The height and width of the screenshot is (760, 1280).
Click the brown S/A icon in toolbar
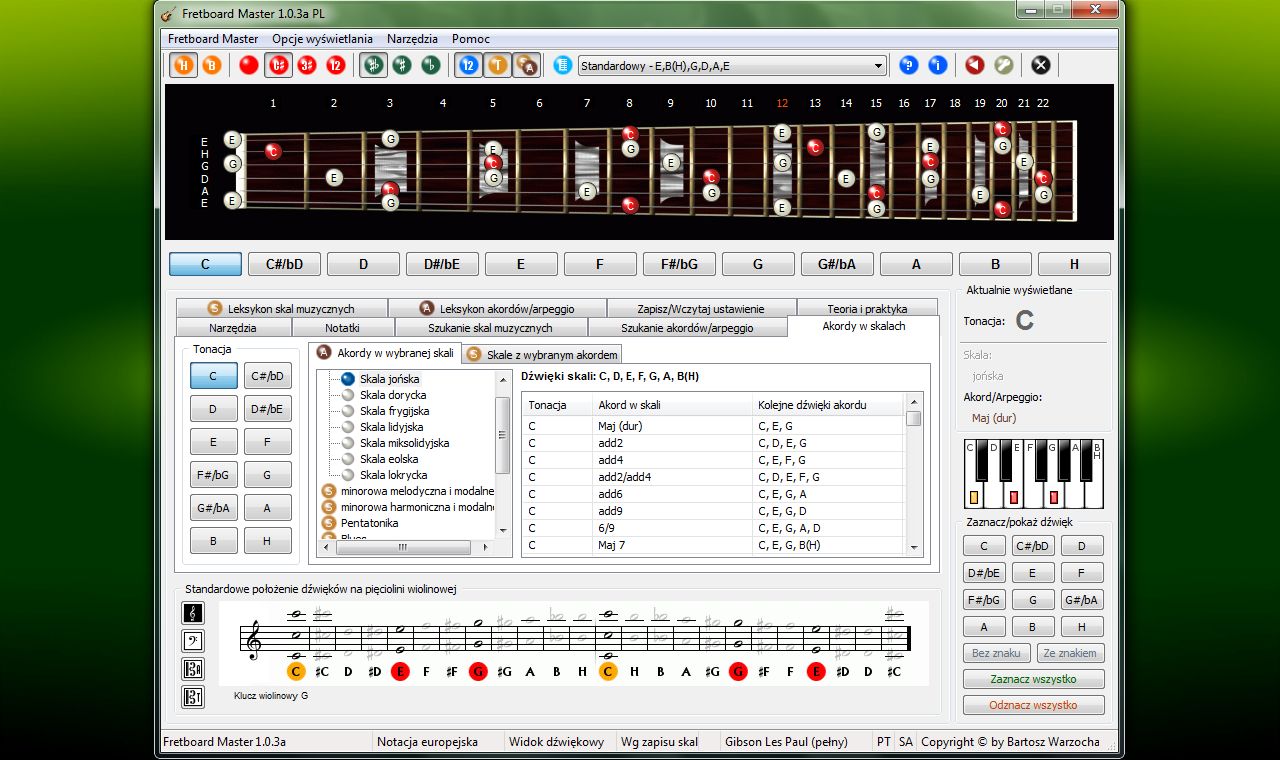[x=527, y=65]
